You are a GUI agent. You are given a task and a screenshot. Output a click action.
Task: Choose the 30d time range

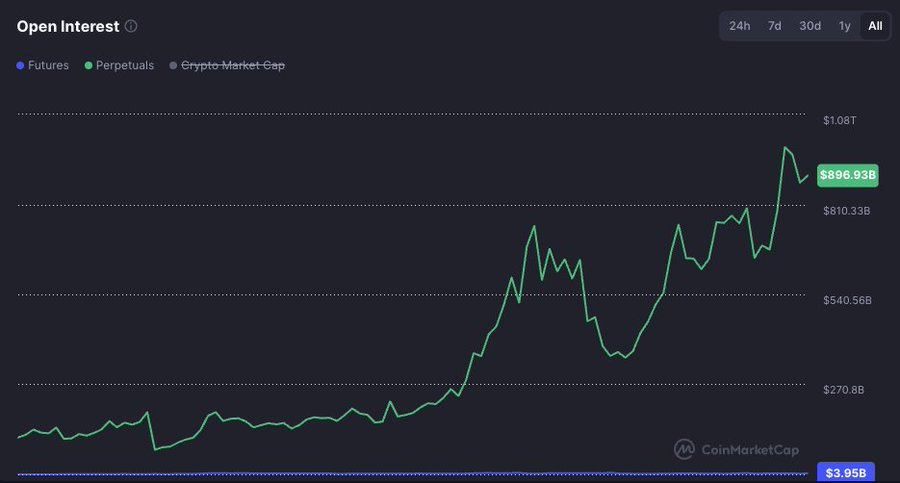(x=810, y=26)
